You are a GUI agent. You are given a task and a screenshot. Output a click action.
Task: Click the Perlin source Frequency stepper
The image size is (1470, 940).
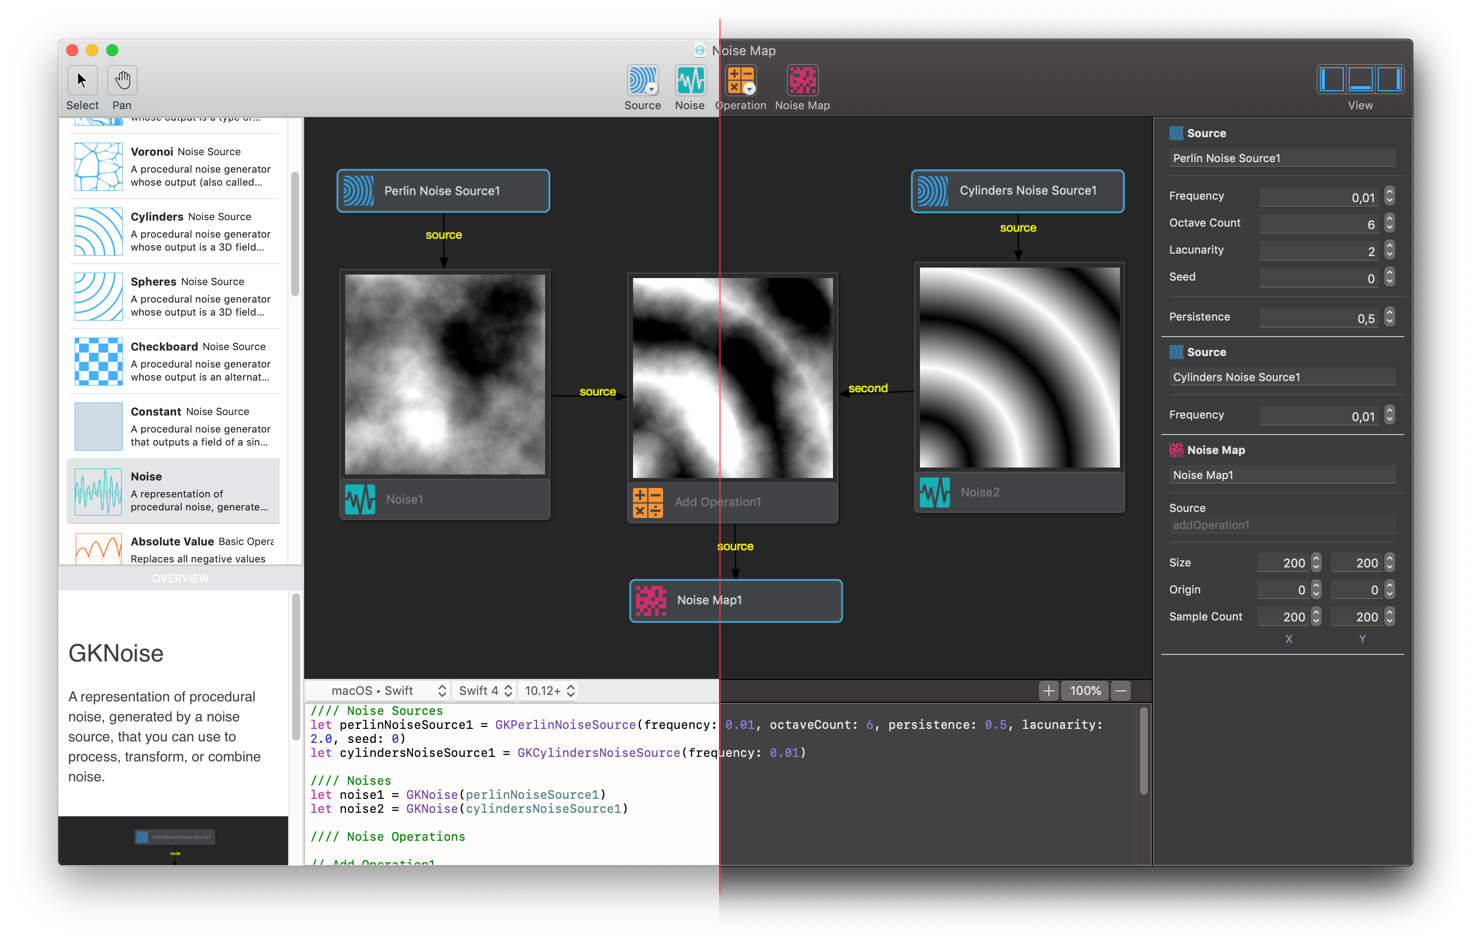[1390, 196]
